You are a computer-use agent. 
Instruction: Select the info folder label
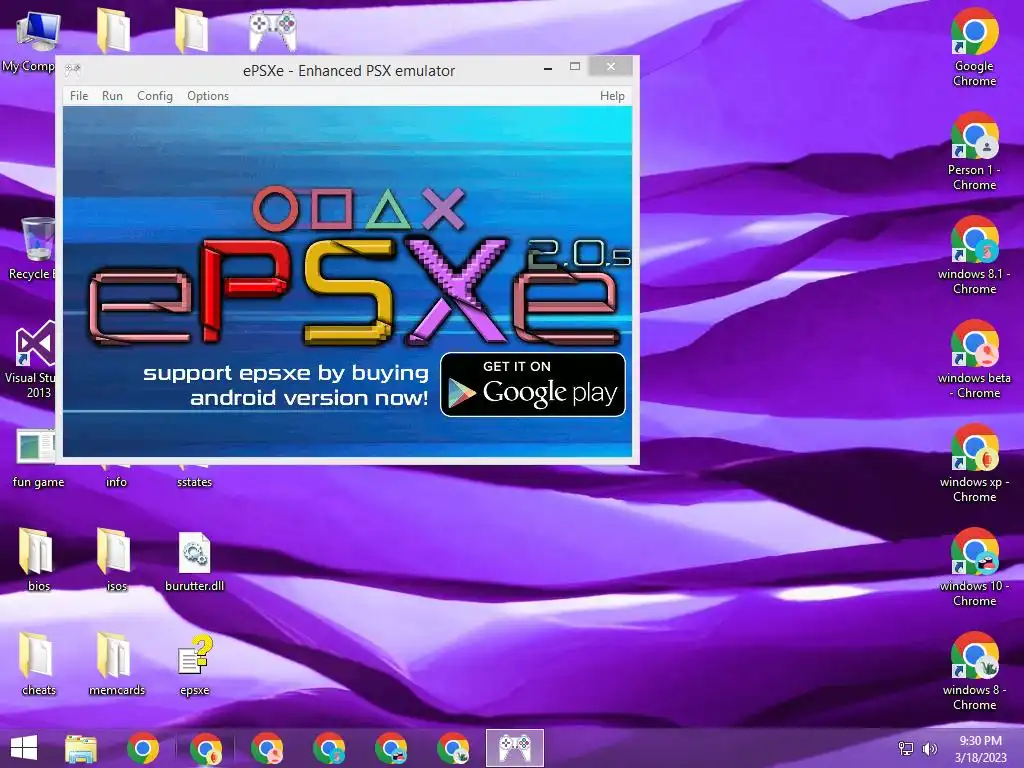click(116, 482)
